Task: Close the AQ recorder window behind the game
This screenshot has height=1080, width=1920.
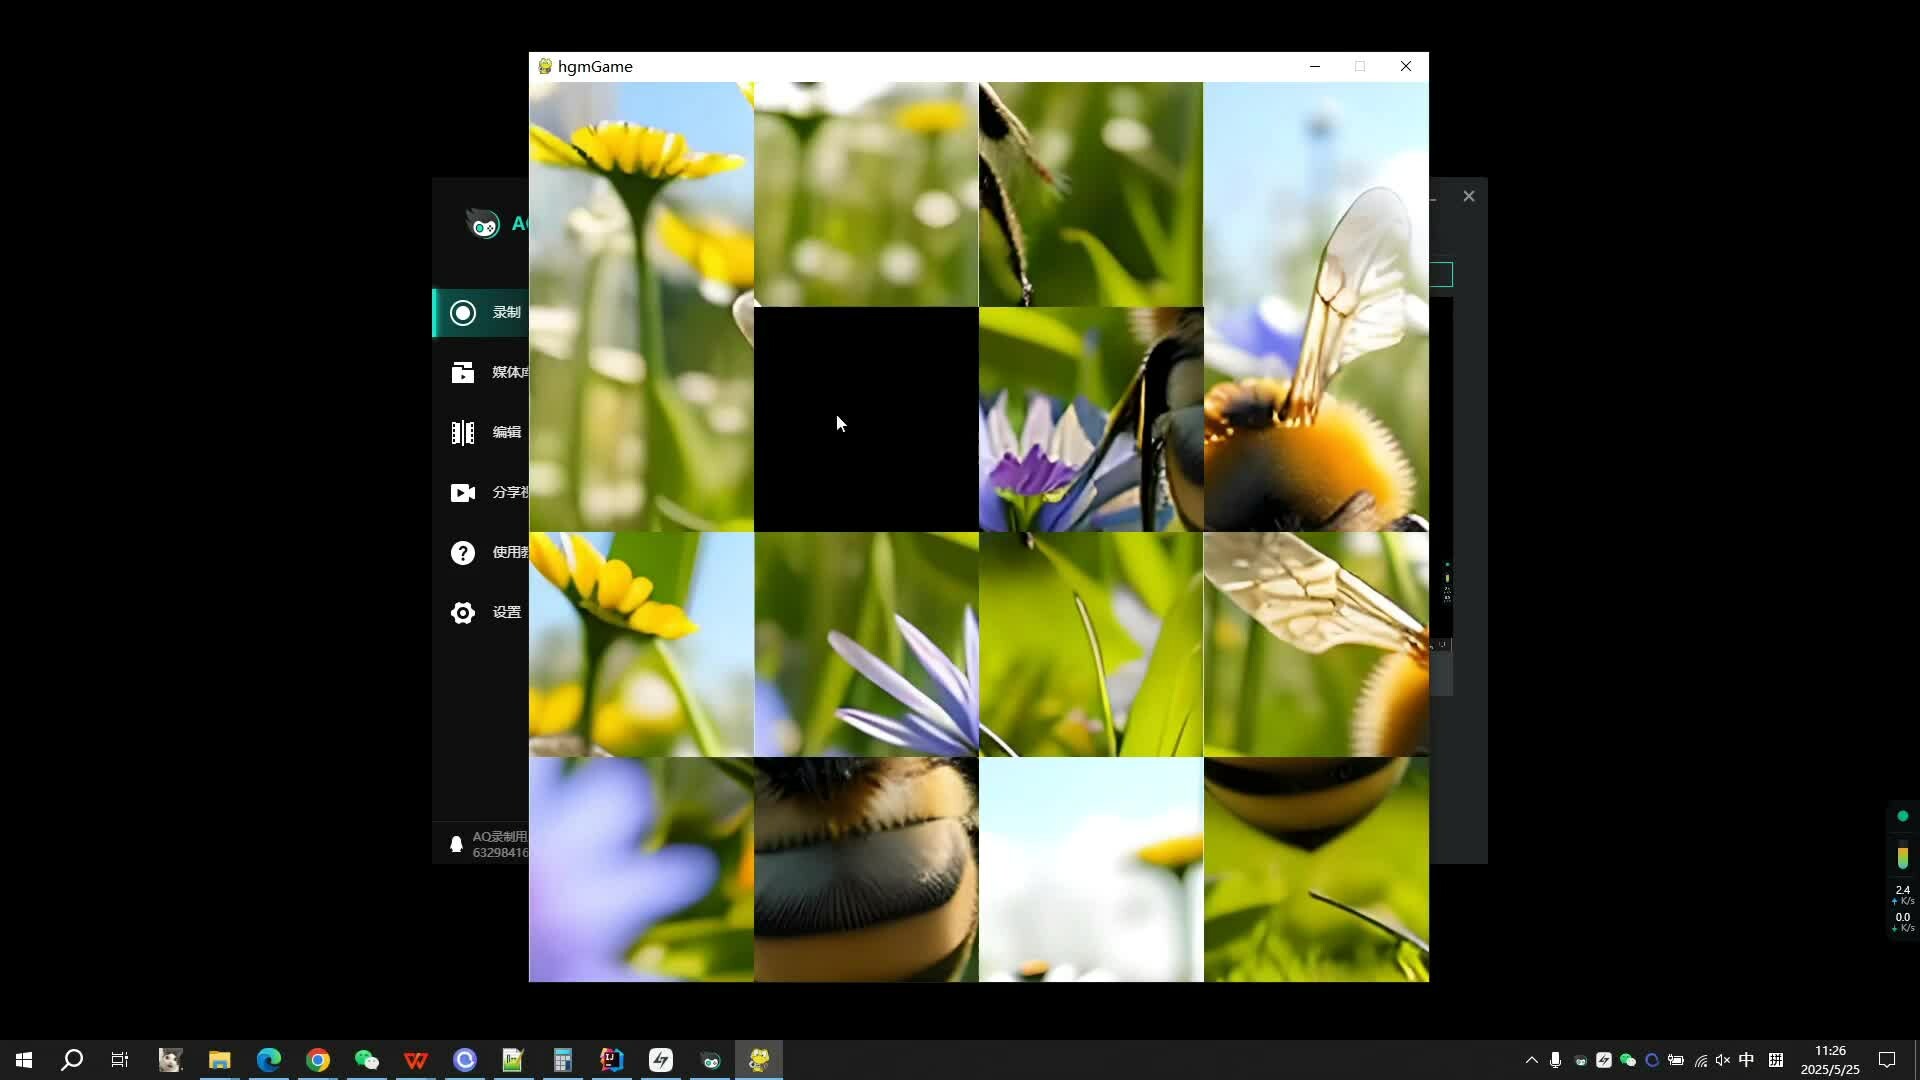Action: coord(1468,197)
